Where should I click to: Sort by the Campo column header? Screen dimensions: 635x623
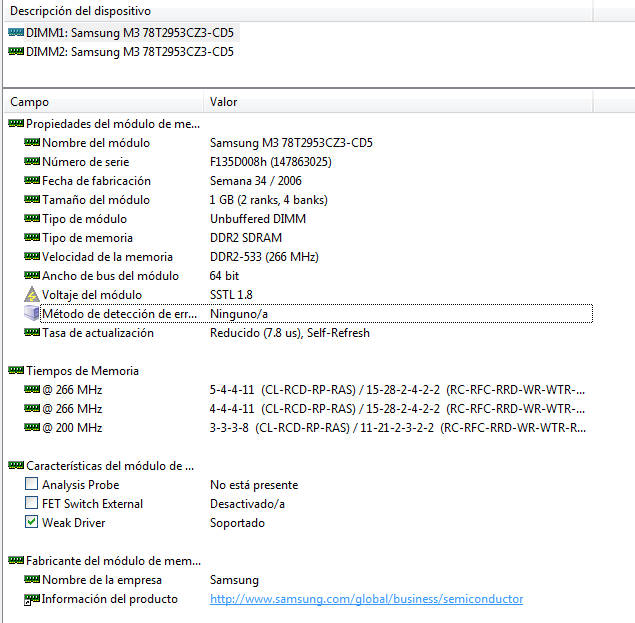[103, 102]
